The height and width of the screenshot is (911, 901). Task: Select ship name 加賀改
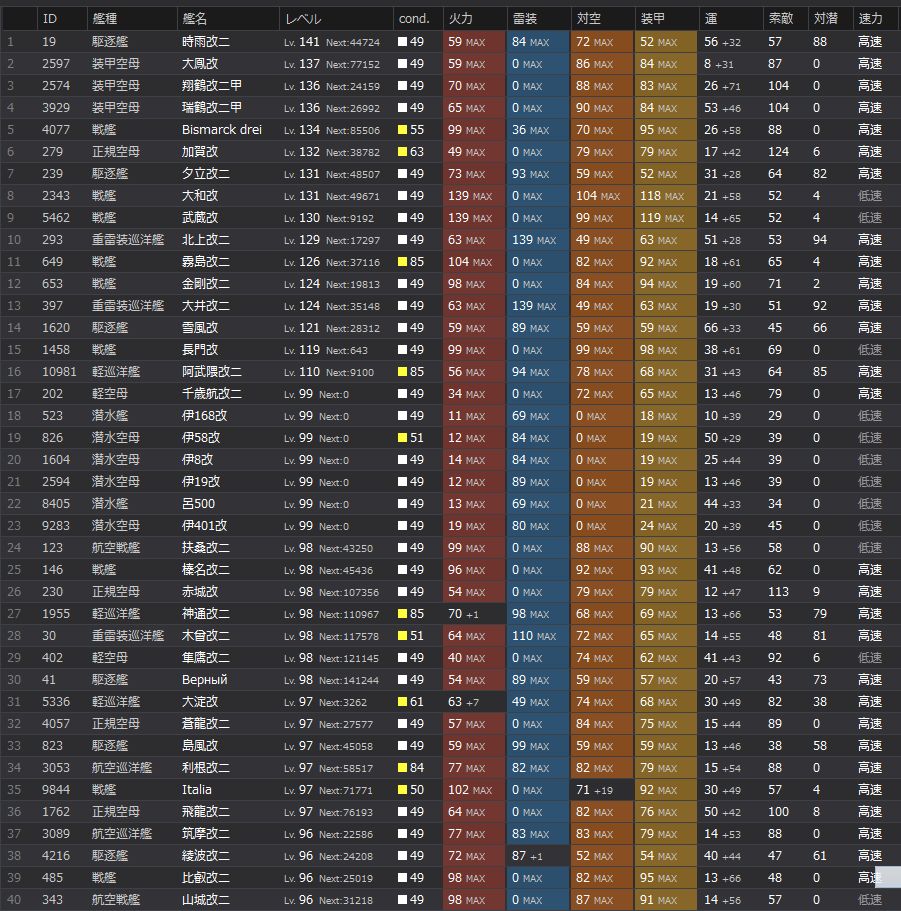(x=200, y=152)
